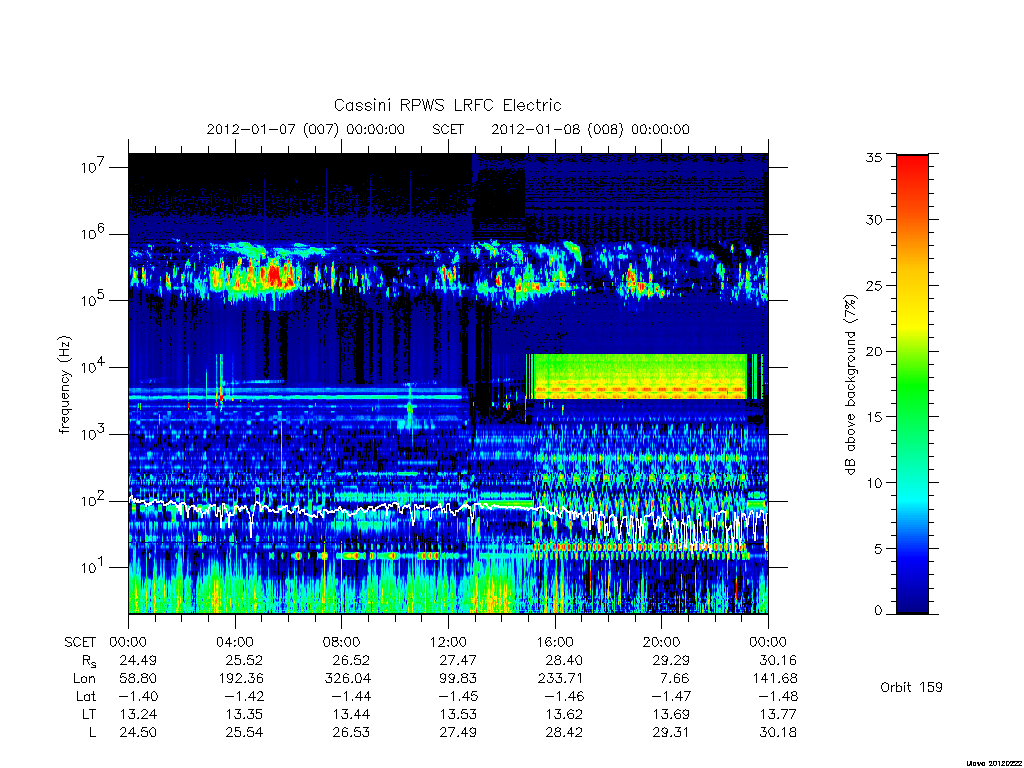Click the 10^7 frequency tick label

pos(95,167)
